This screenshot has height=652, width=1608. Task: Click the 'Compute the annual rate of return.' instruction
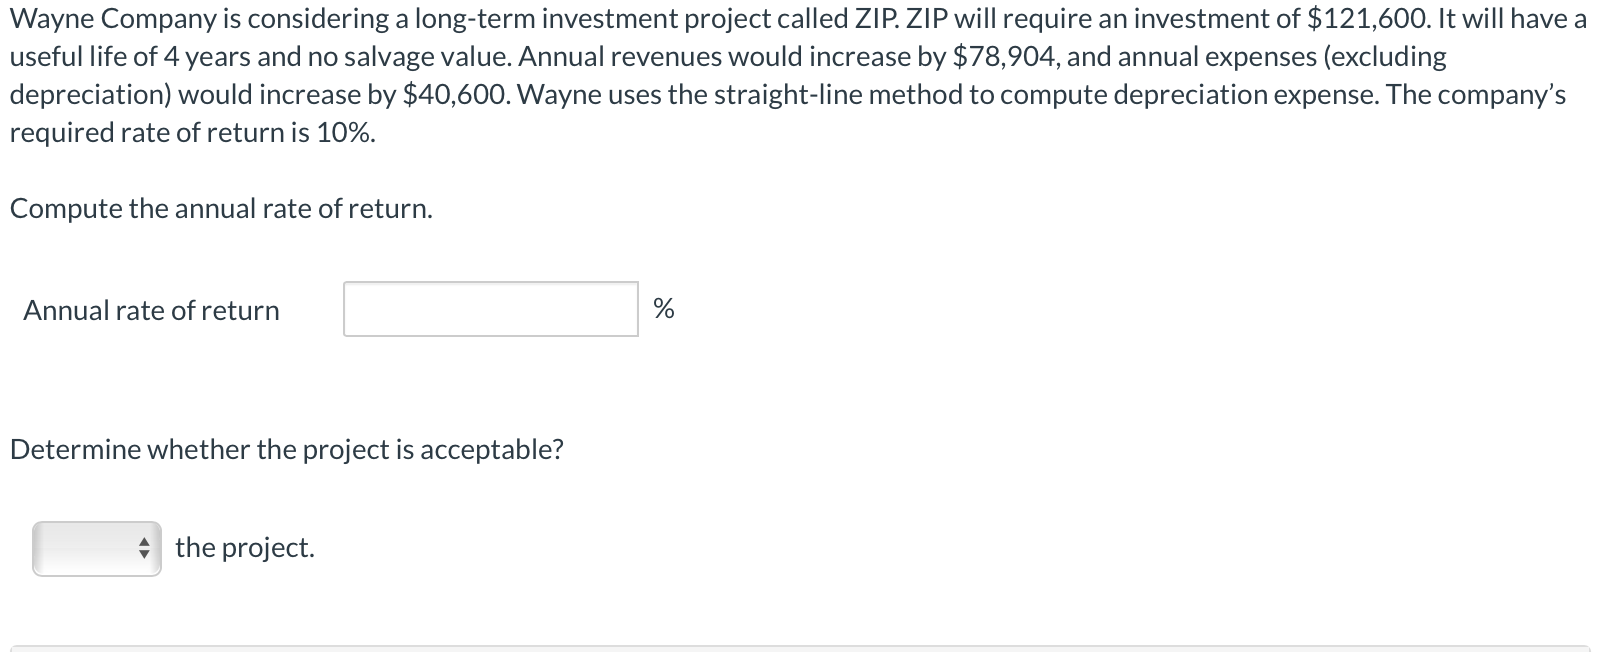coord(221,209)
